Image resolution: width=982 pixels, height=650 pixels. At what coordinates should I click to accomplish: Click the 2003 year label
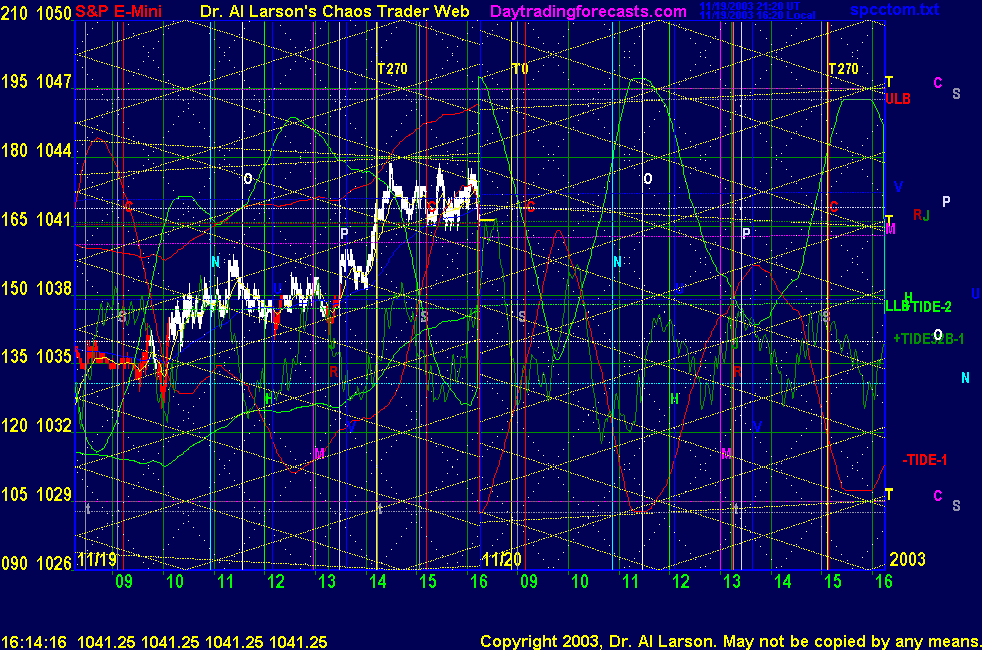click(x=908, y=561)
